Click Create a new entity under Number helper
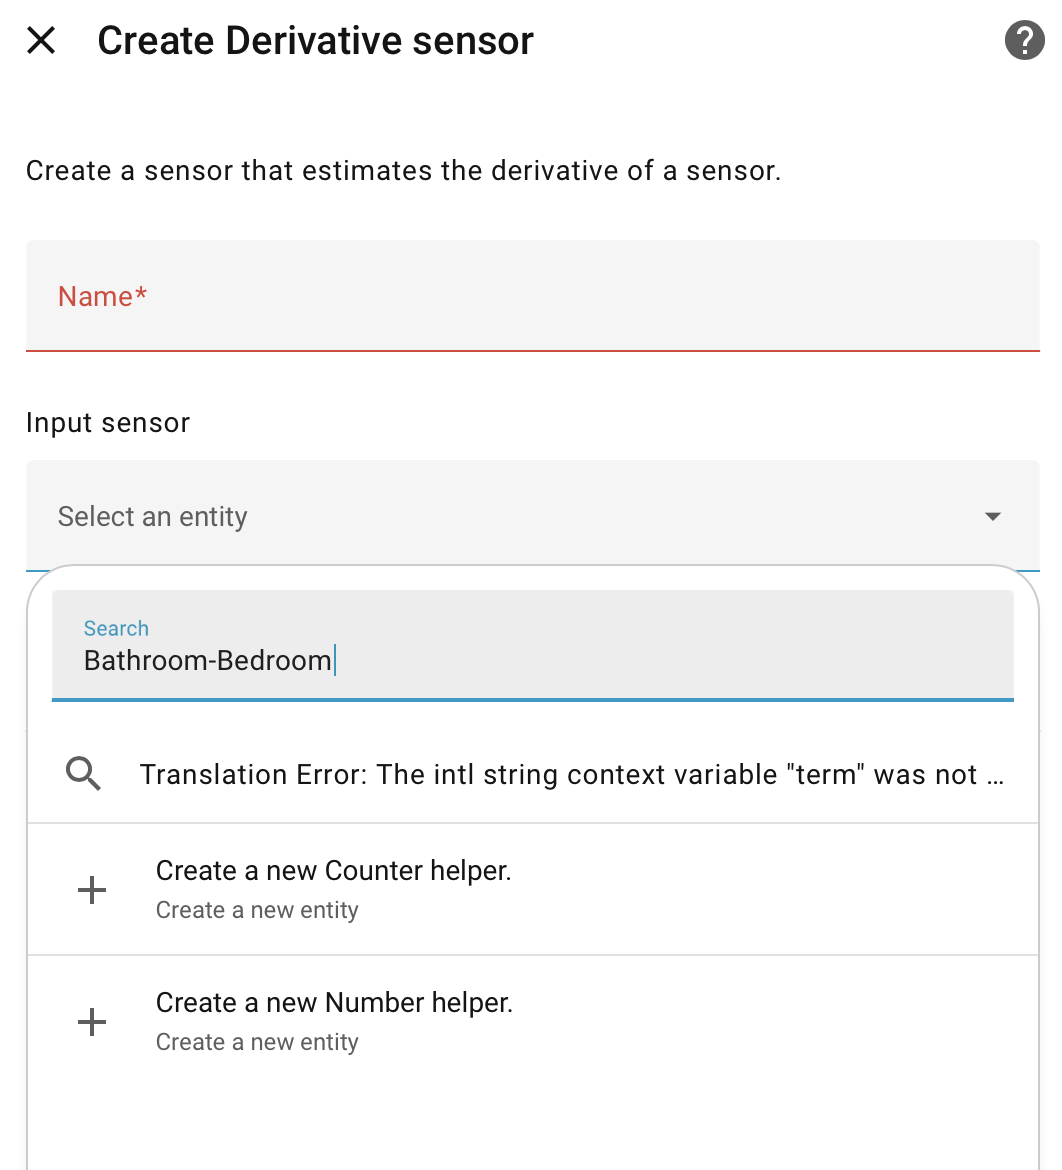The image size is (1062, 1170). pyautogui.click(x=257, y=1042)
